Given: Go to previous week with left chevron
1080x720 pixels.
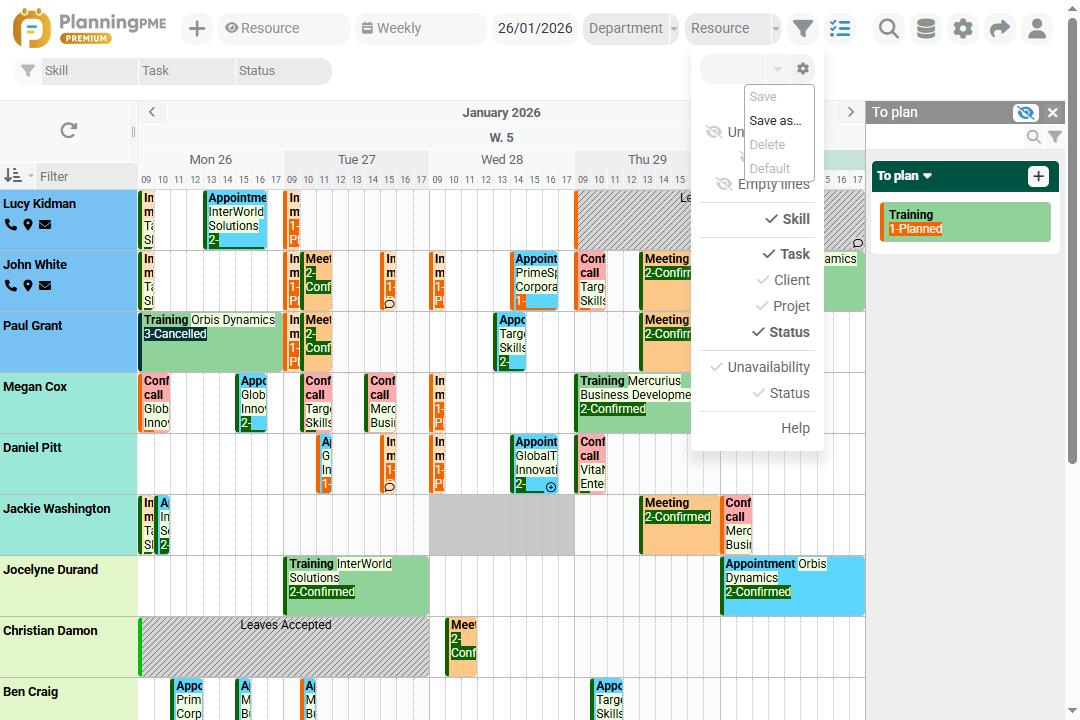Looking at the screenshot, I should coord(152,112).
